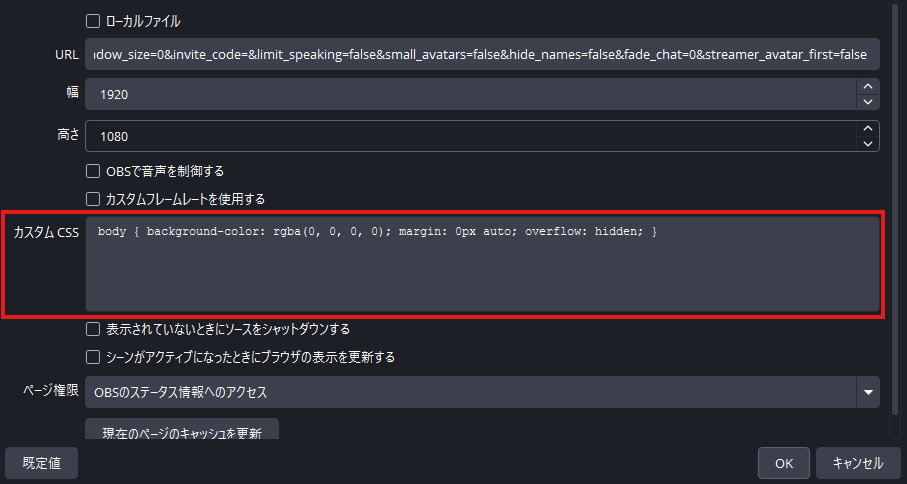Screen dimensions: 907x484
Task: Click the URL input field
Action: [482, 53]
